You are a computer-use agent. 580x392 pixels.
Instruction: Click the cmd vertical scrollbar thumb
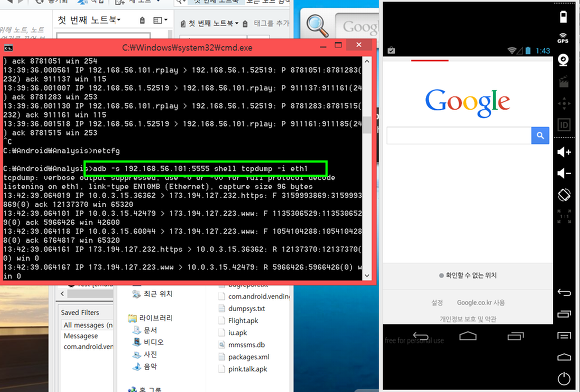367,125
